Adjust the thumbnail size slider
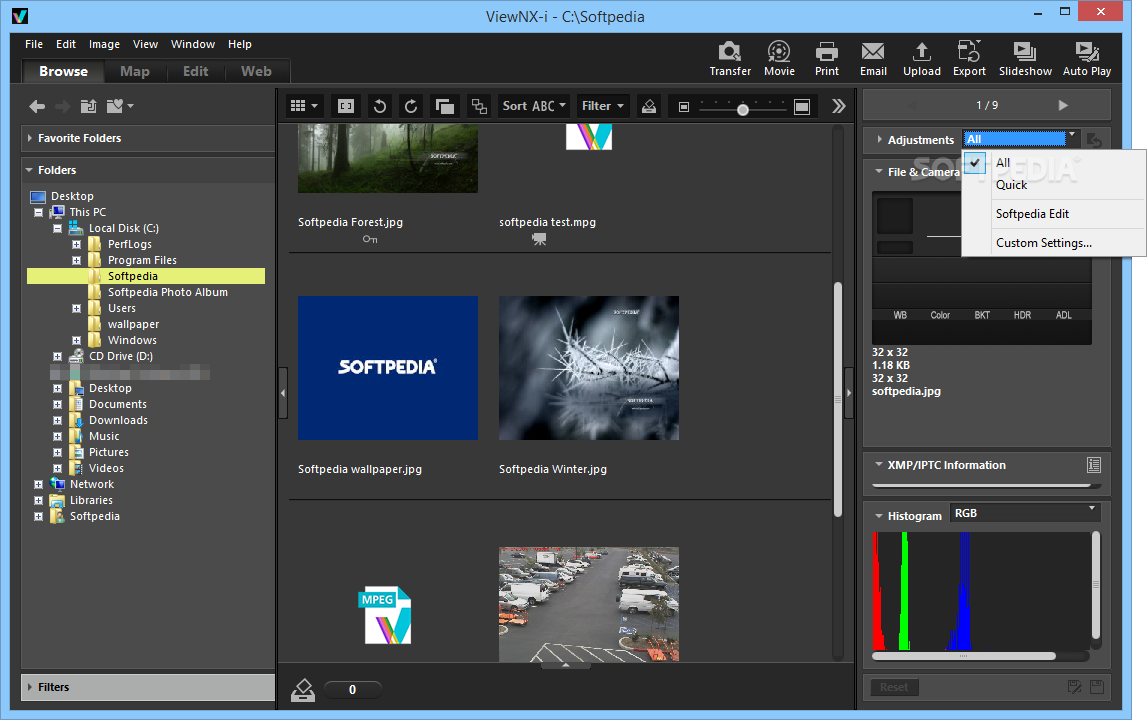This screenshot has height=720, width=1147. pos(742,110)
